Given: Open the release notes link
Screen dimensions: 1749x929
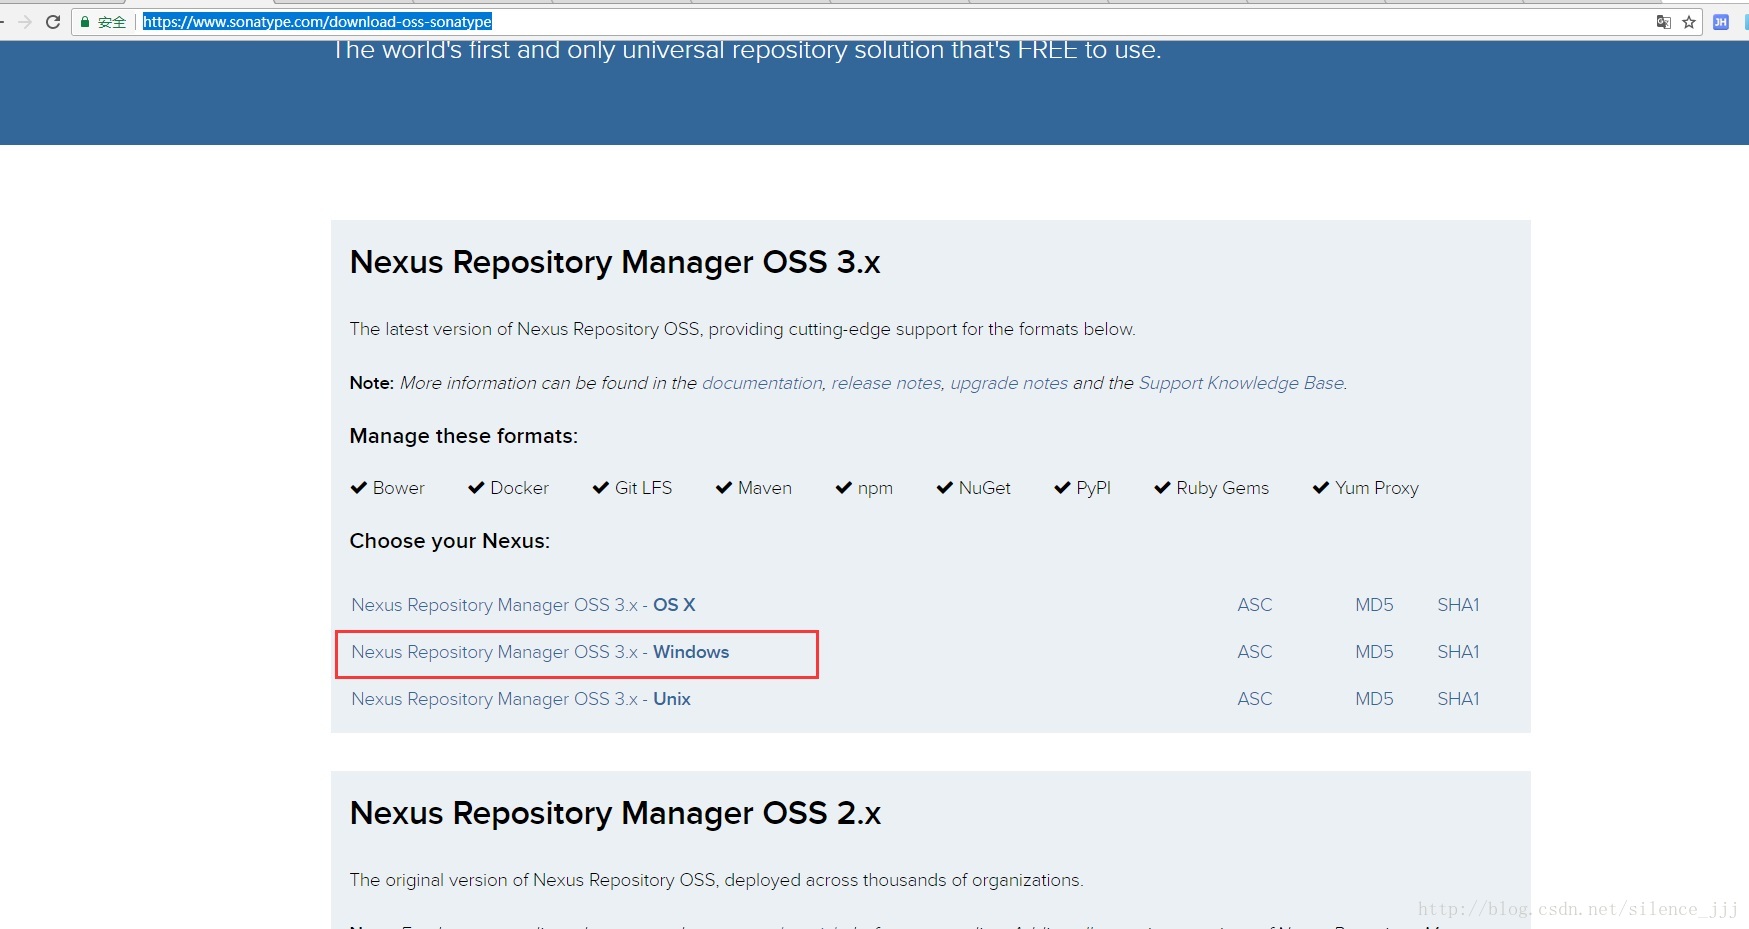Looking at the screenshot, I should coord(886,383).
